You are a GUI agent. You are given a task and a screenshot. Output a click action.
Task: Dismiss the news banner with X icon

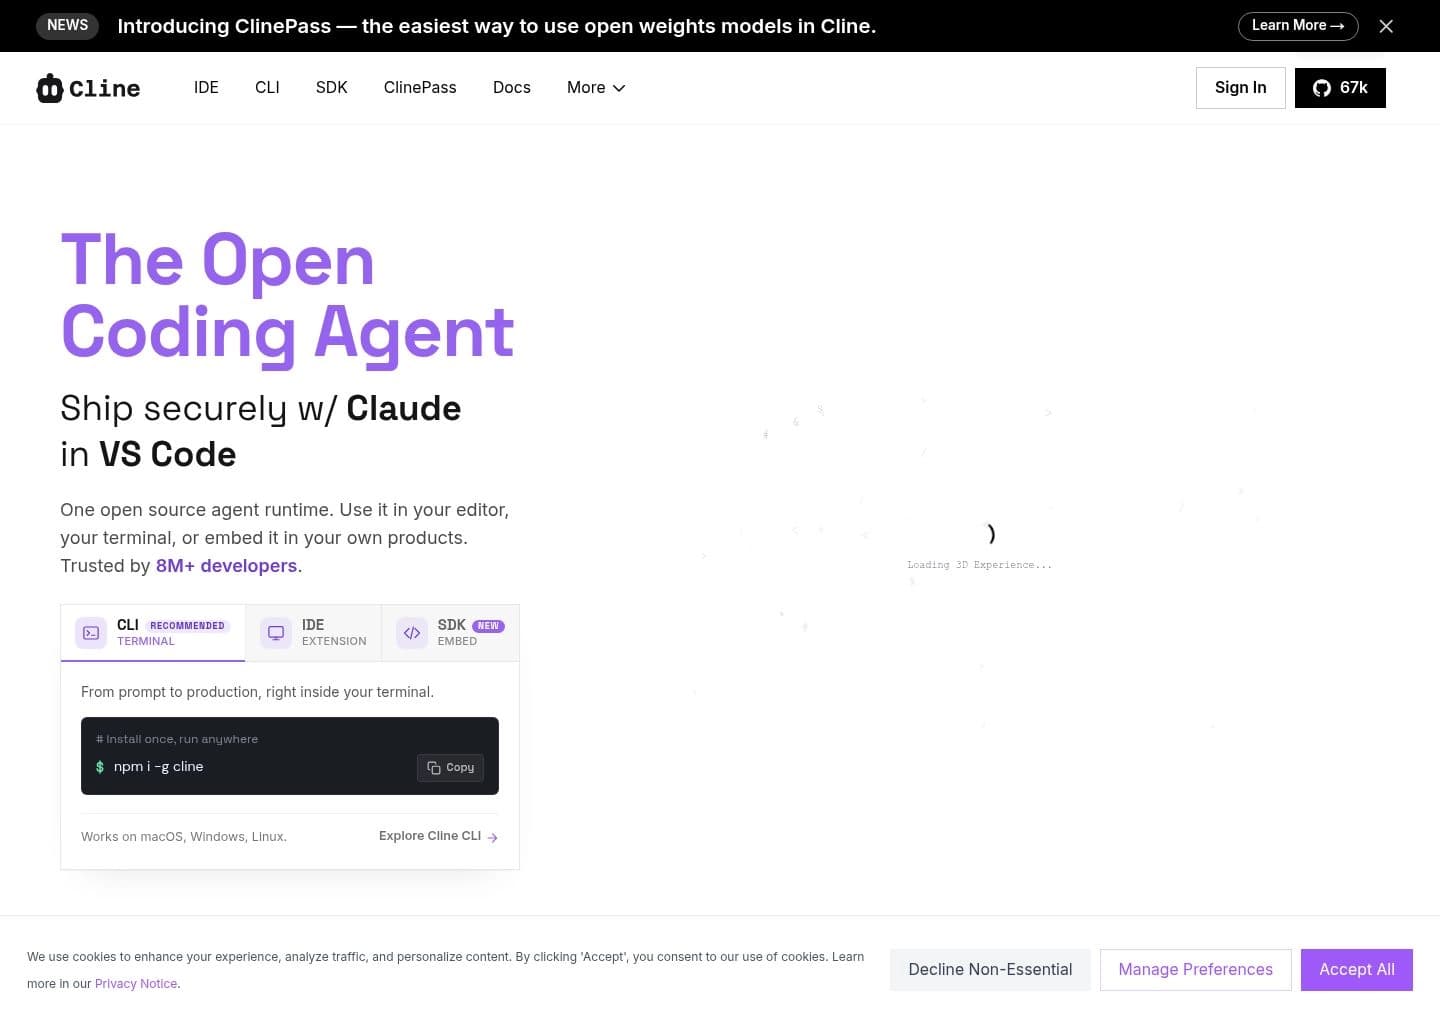[1386, 26]
